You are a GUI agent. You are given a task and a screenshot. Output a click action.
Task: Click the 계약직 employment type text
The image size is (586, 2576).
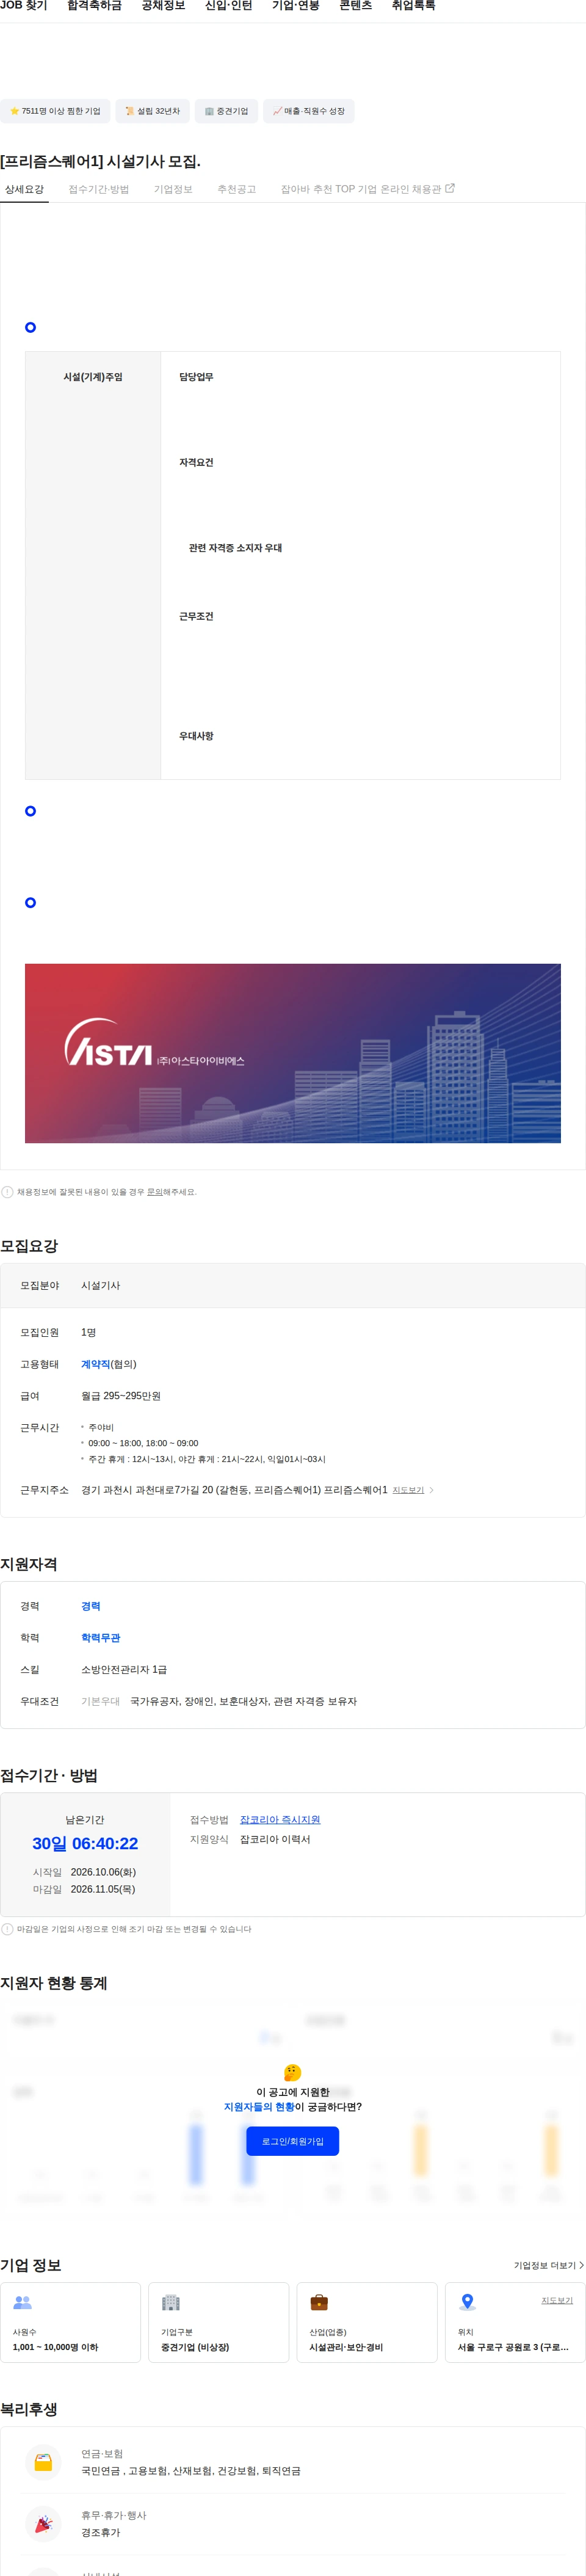(x=96, y=1364)
